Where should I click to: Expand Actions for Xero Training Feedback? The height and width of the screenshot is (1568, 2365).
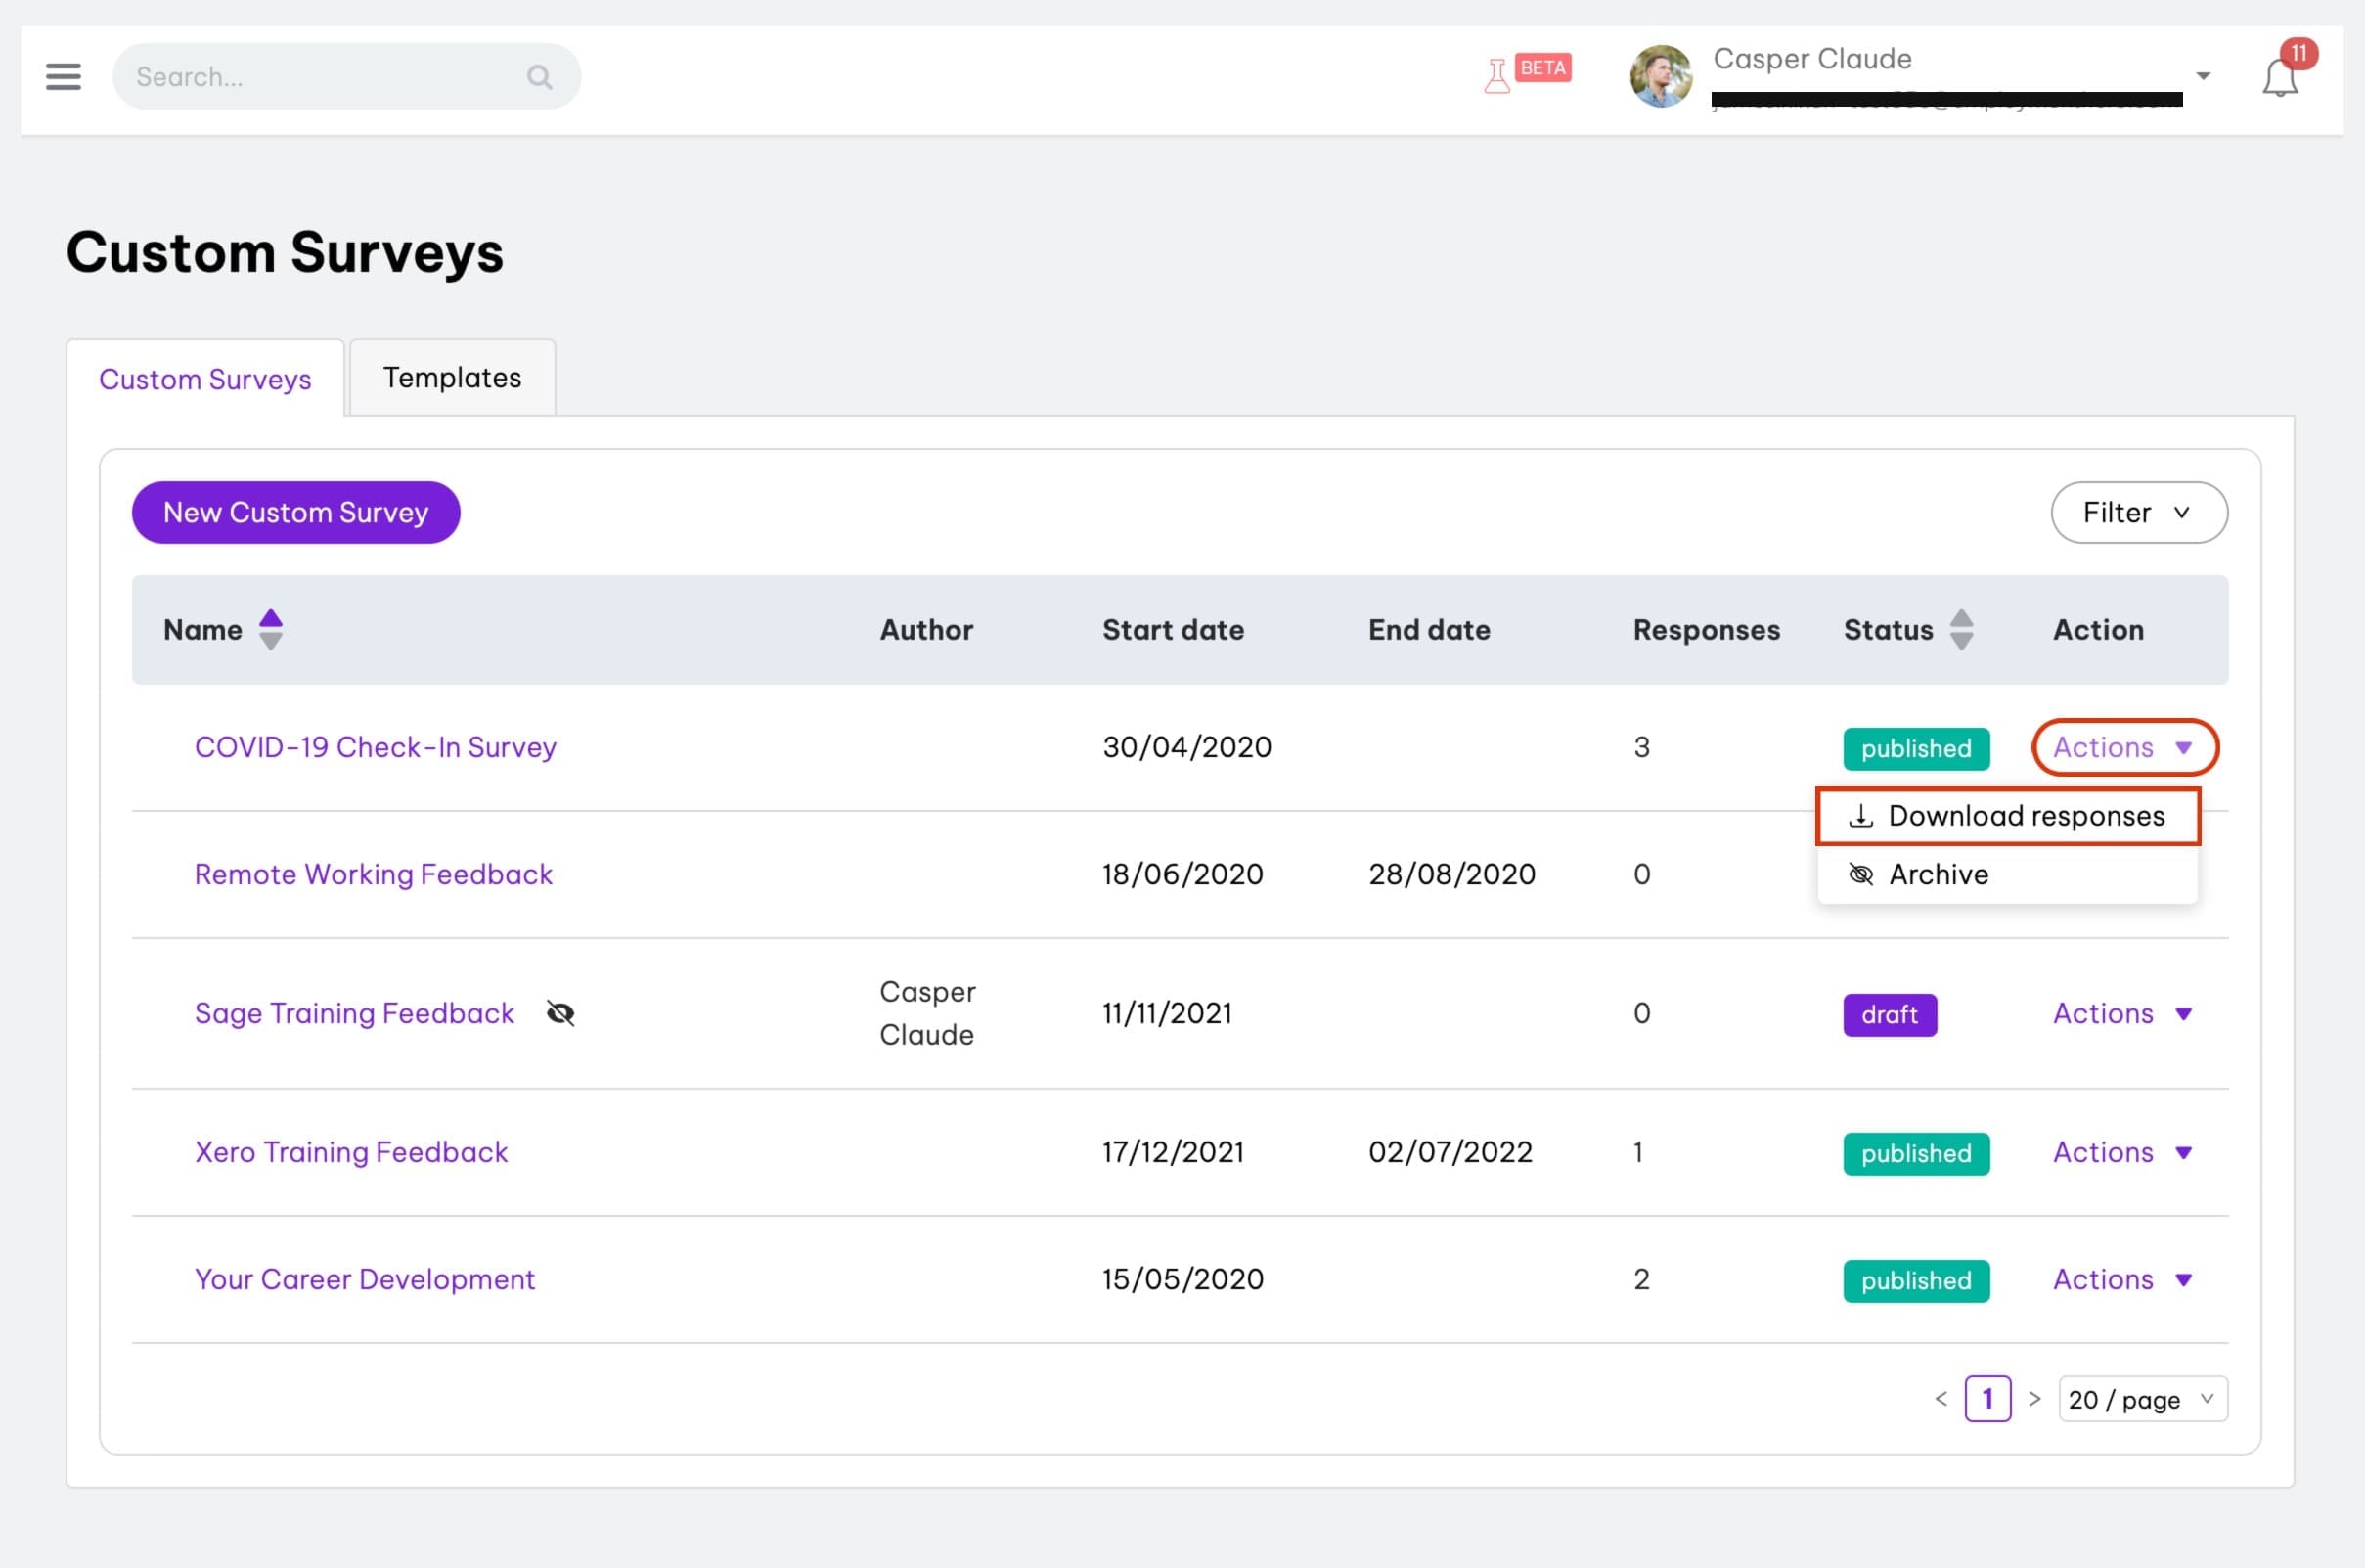[x=2122, y=1152]
